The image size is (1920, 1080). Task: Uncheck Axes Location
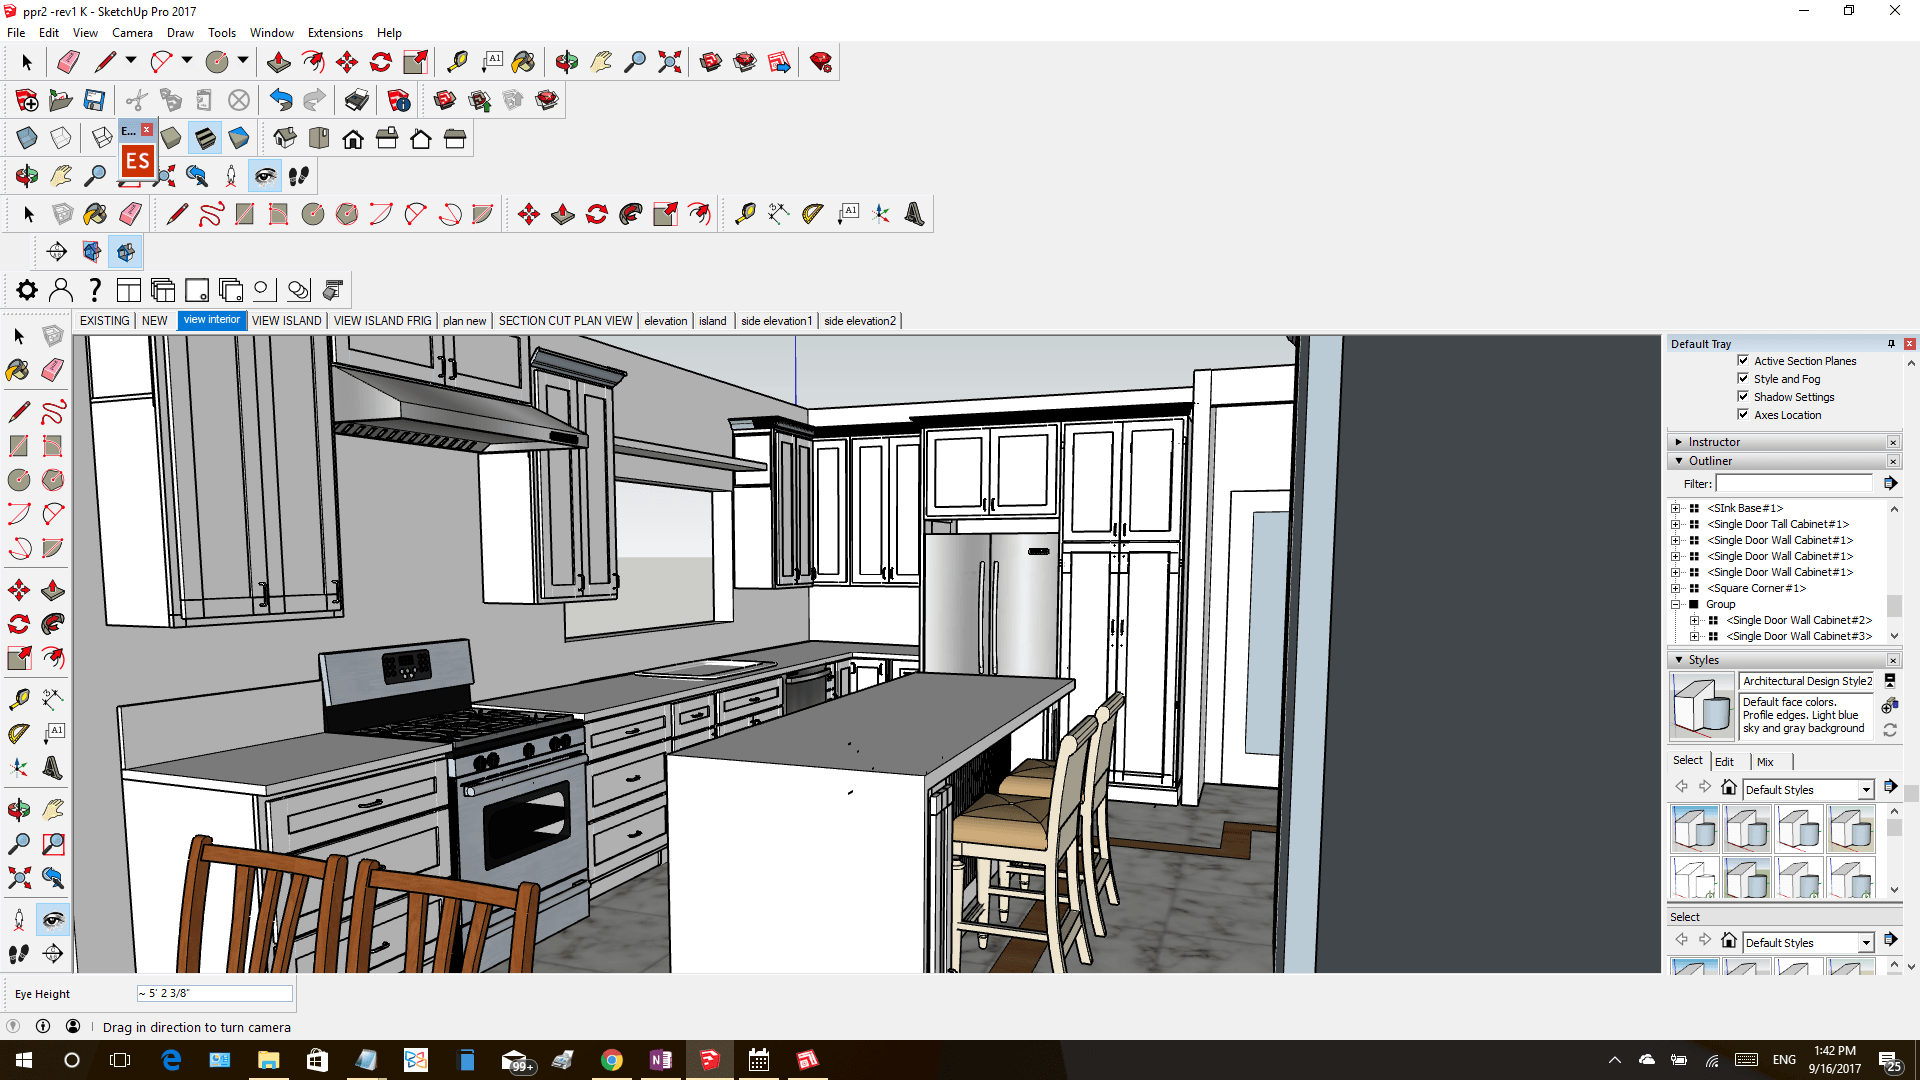(x=1745, y=415)
